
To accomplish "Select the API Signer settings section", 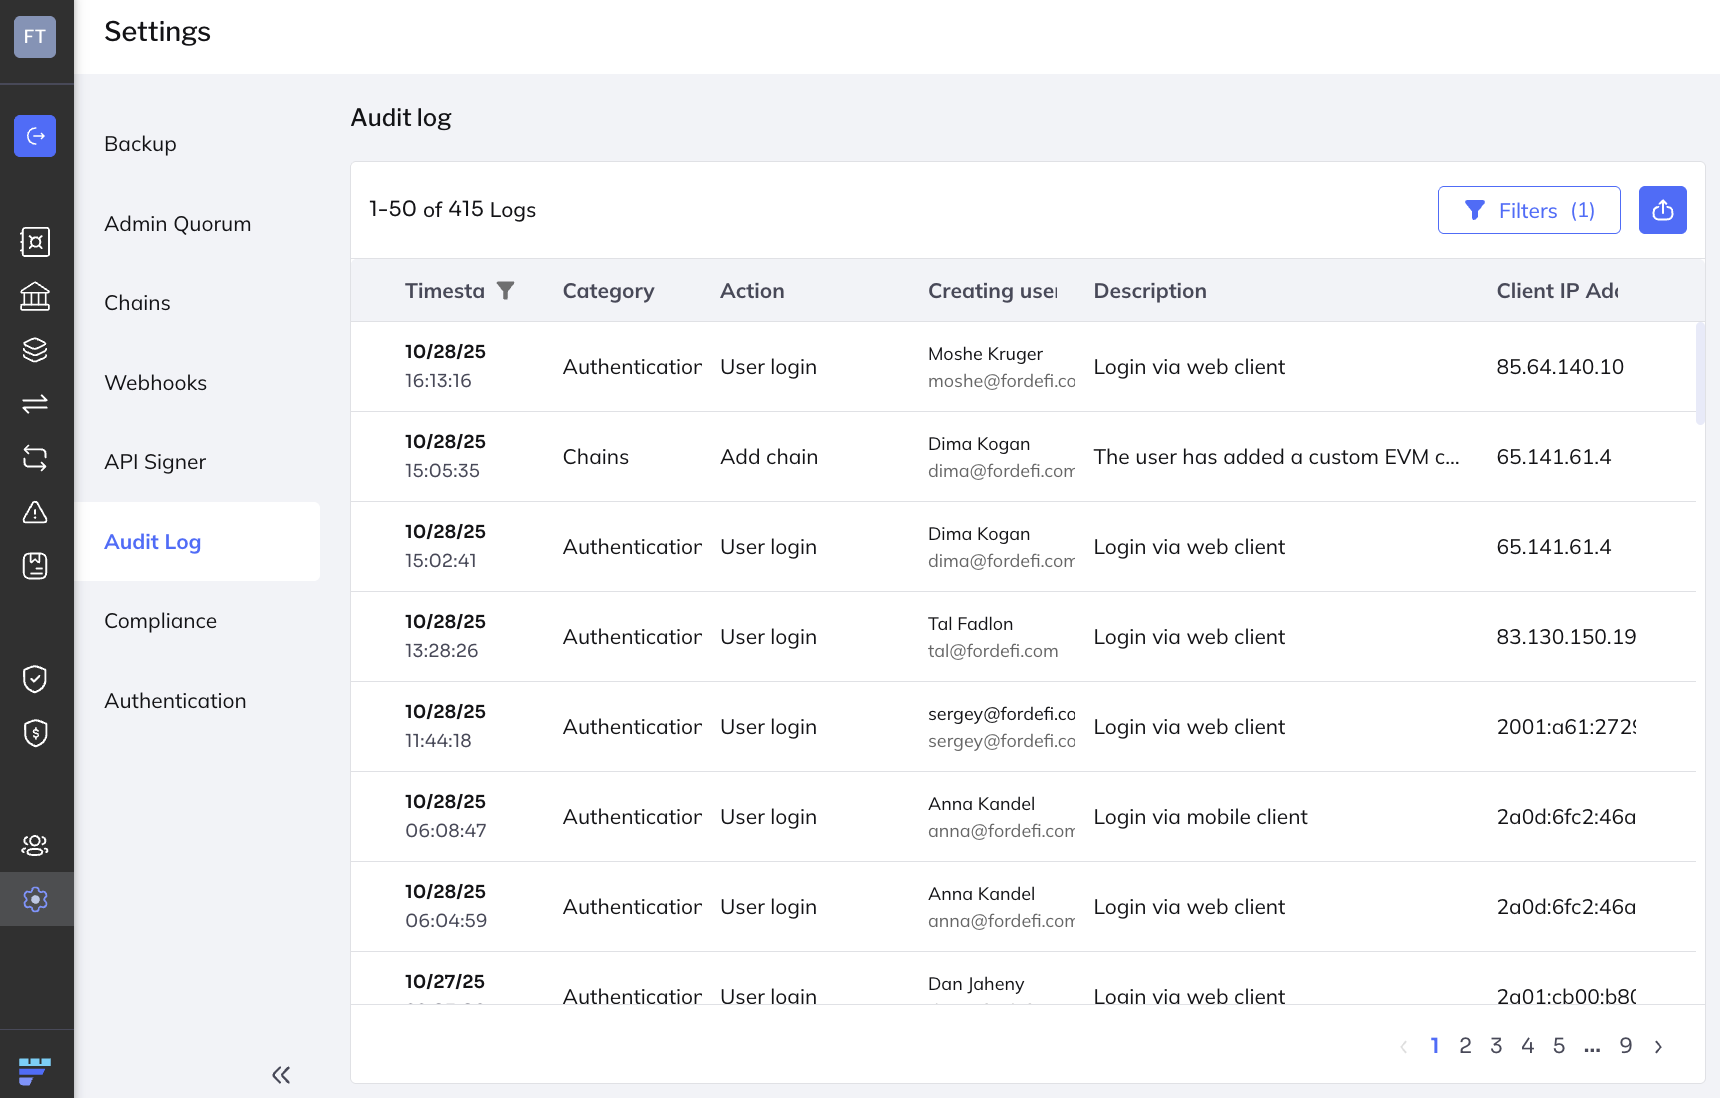I will point(155,462).
